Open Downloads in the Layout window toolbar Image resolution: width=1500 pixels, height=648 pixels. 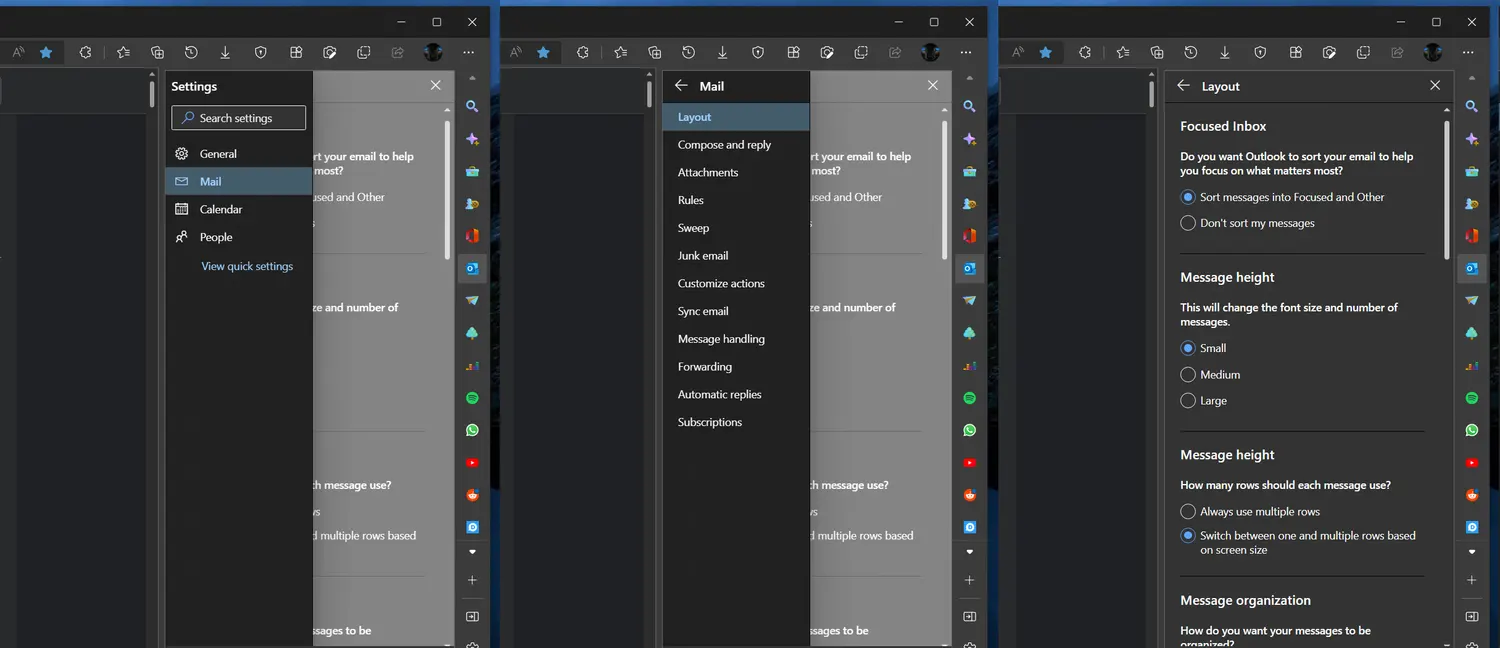(1224, 53)
